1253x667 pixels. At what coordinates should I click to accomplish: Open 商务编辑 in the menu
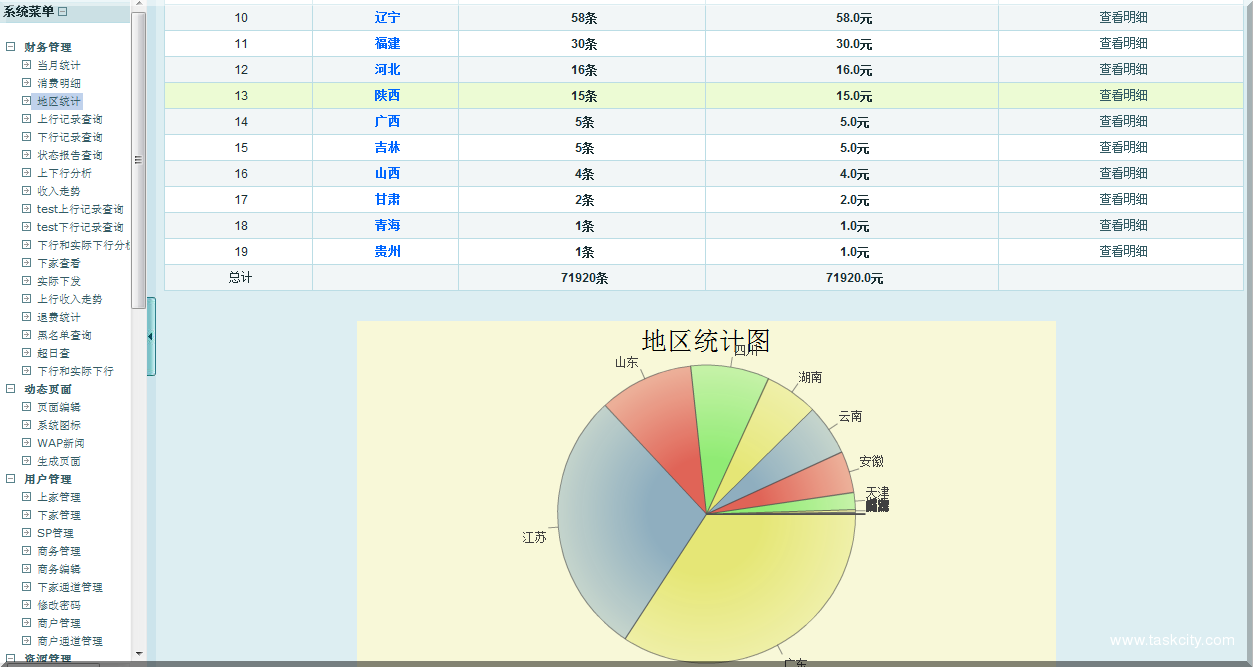59,569
